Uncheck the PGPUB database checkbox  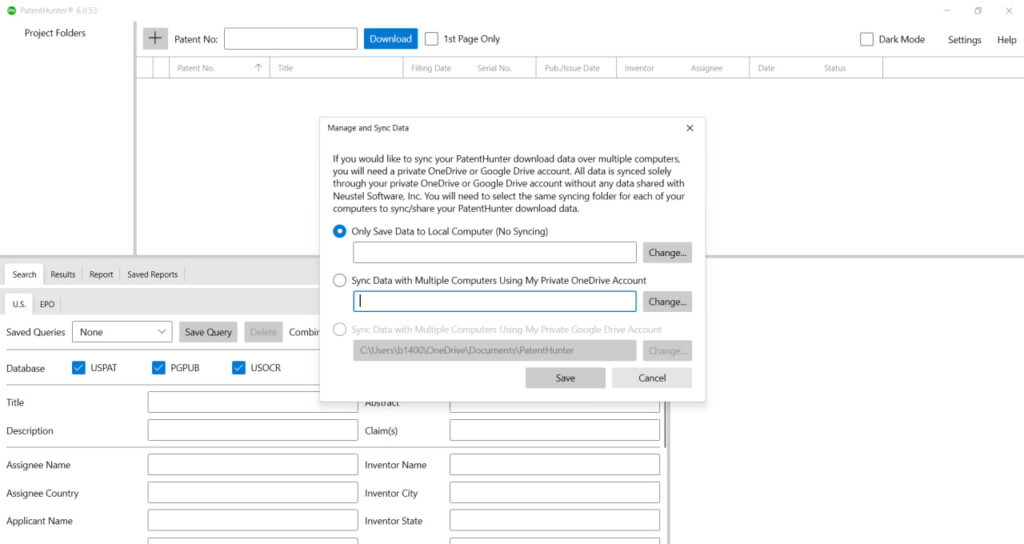[159, 368]
